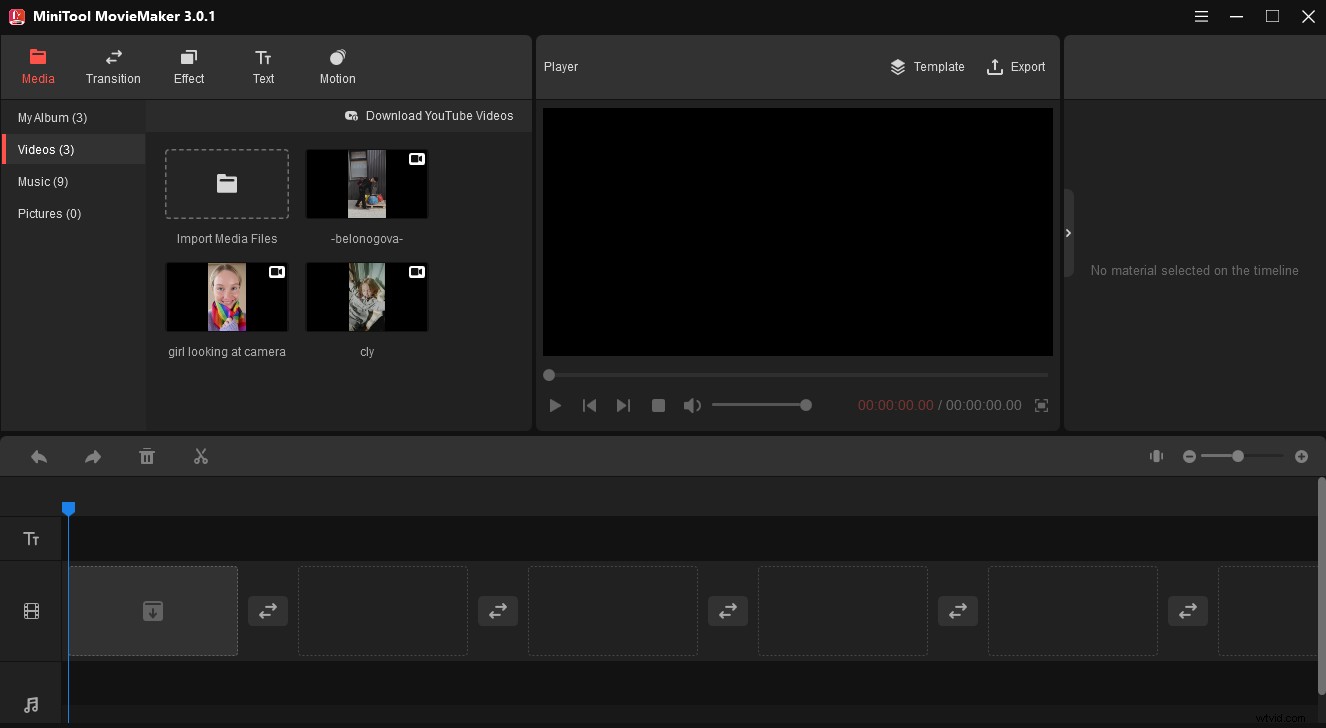Open the Download YouTube Videos feature
Screen dimensions: 1326x728
tap(430, 116)
